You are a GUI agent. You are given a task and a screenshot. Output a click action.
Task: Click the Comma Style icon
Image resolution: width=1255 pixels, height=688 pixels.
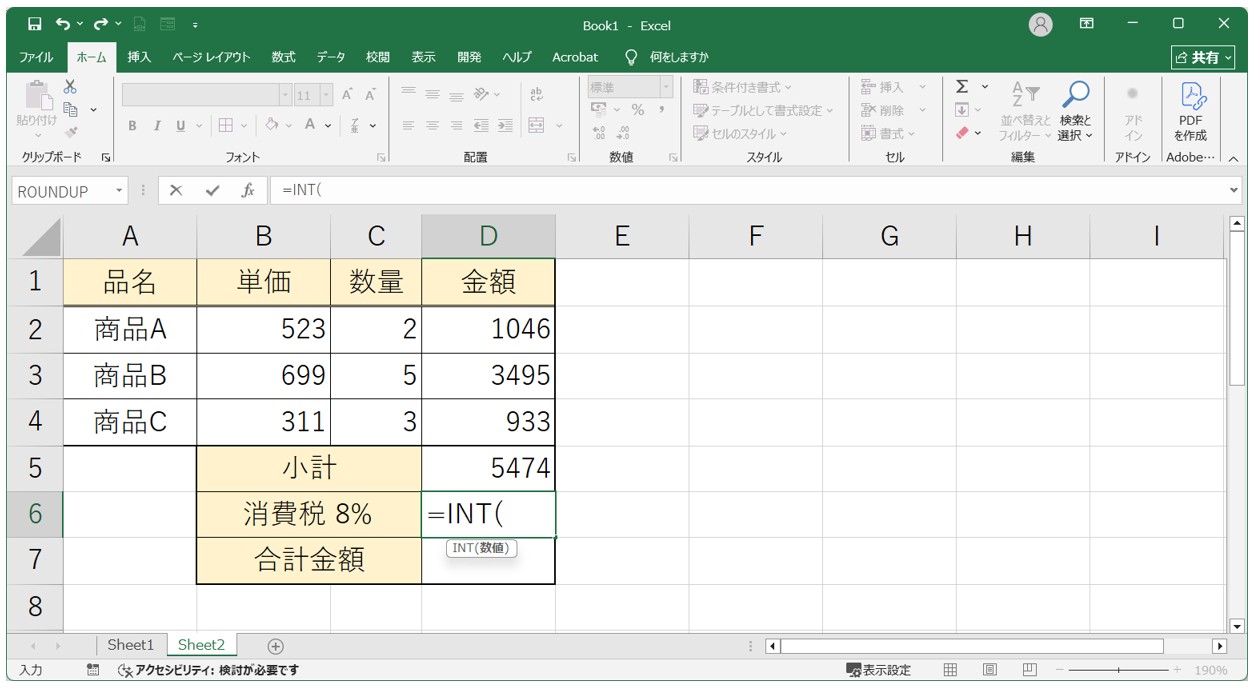(x=661, y=110)
